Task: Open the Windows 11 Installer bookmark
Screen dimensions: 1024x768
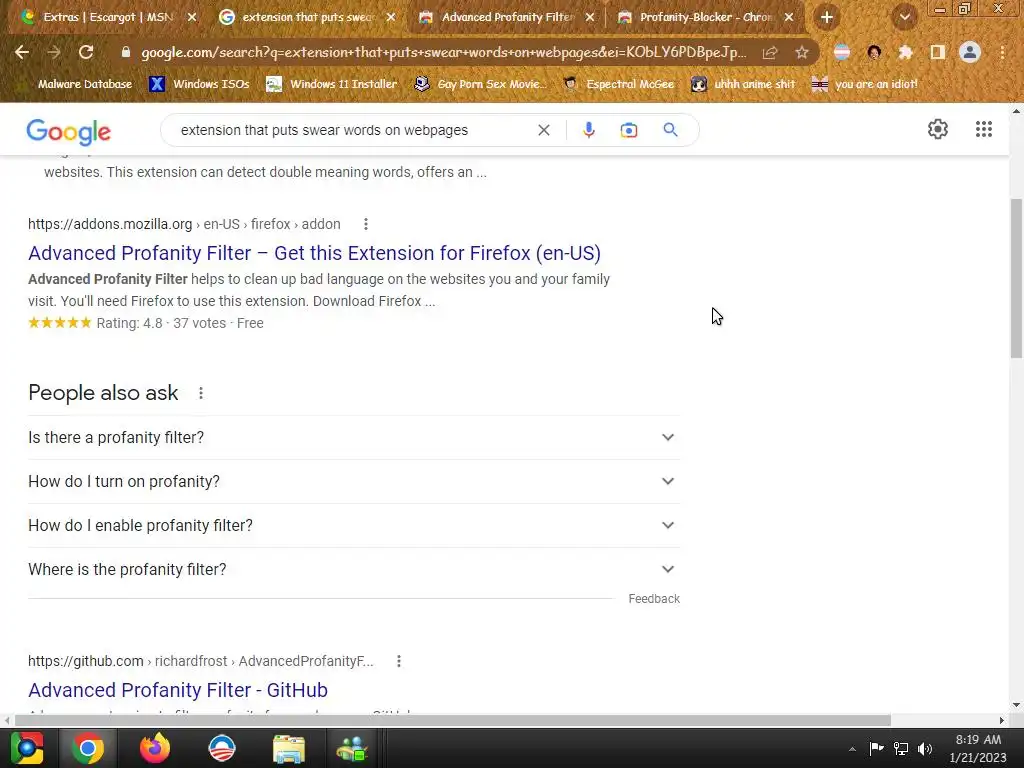Action: pos(332,84)
